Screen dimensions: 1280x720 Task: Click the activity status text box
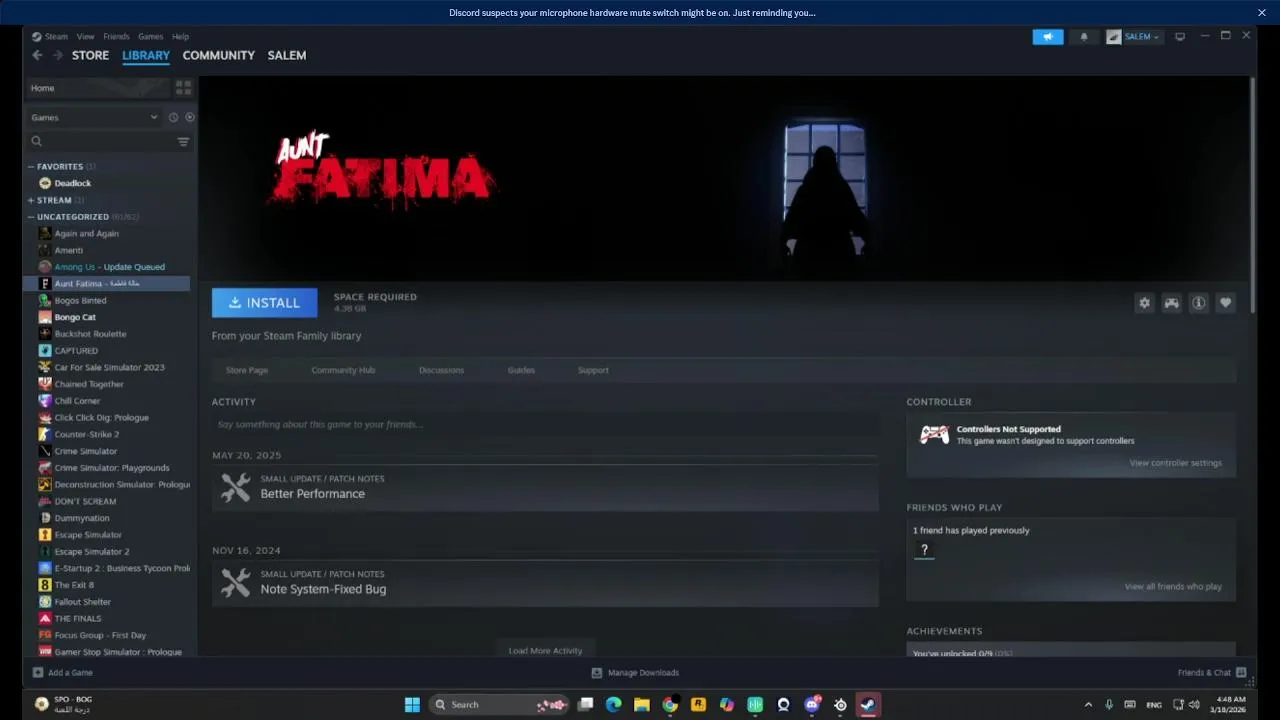click(545, 425)
